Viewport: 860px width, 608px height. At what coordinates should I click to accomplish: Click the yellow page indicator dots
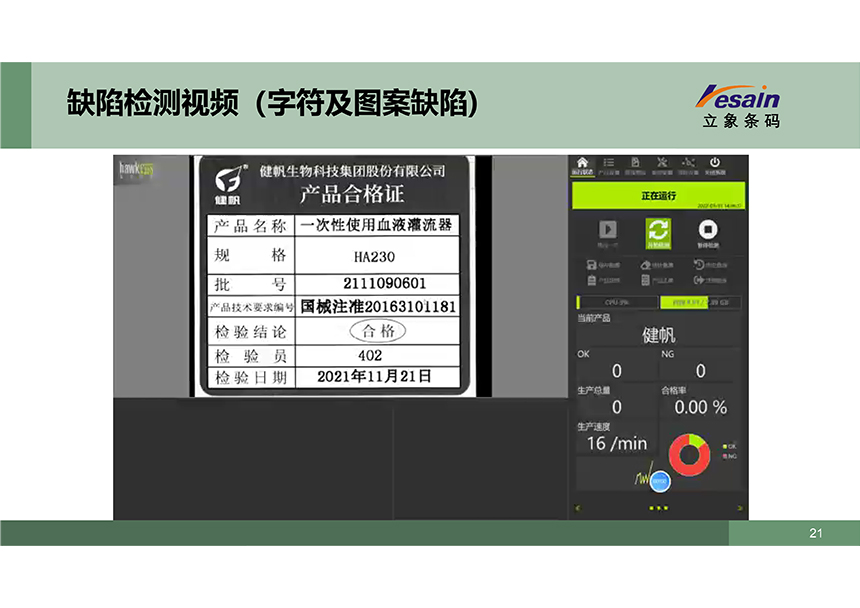[x=658, y=508]
